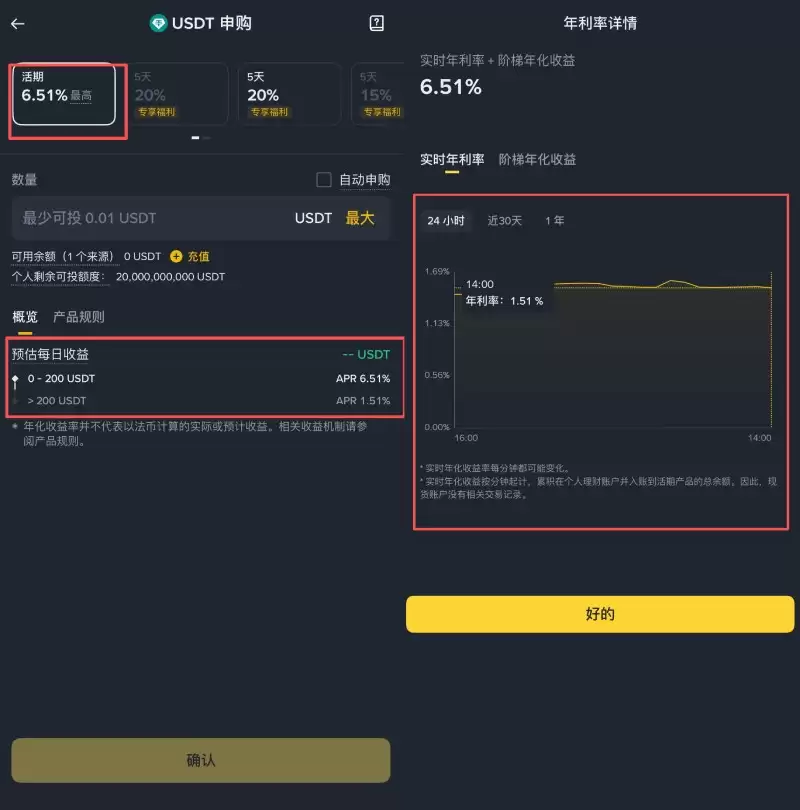Switch to the 产品规则 tab
This screenshot has height=810, width=800.
(x=79, y=317)
